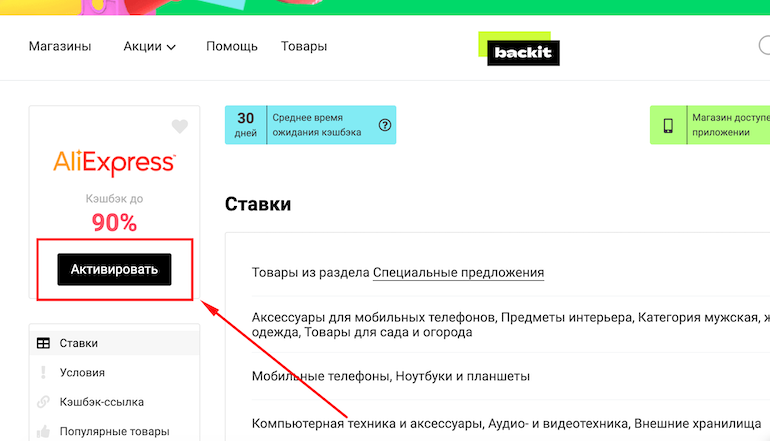
Task: Click the Ставки table icon in sidebar
Action: click(43, 343)
